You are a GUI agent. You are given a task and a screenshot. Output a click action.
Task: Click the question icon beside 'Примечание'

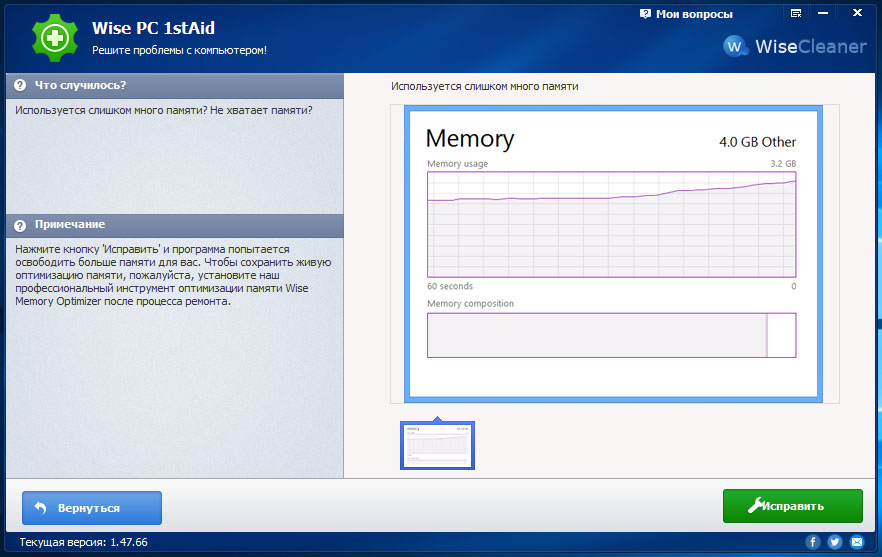click(20, 225)
